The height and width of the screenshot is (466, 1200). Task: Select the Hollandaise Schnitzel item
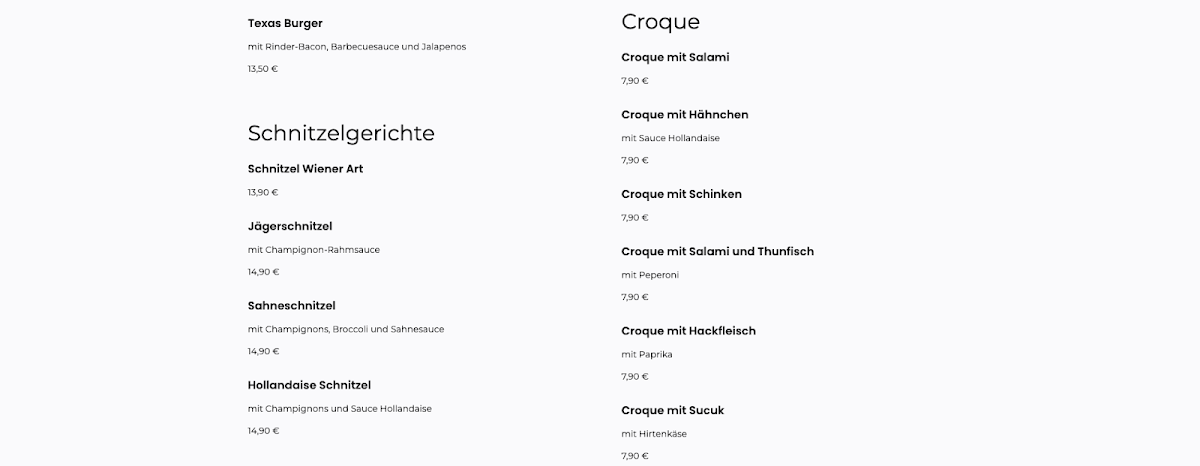[x=309, y=385]
